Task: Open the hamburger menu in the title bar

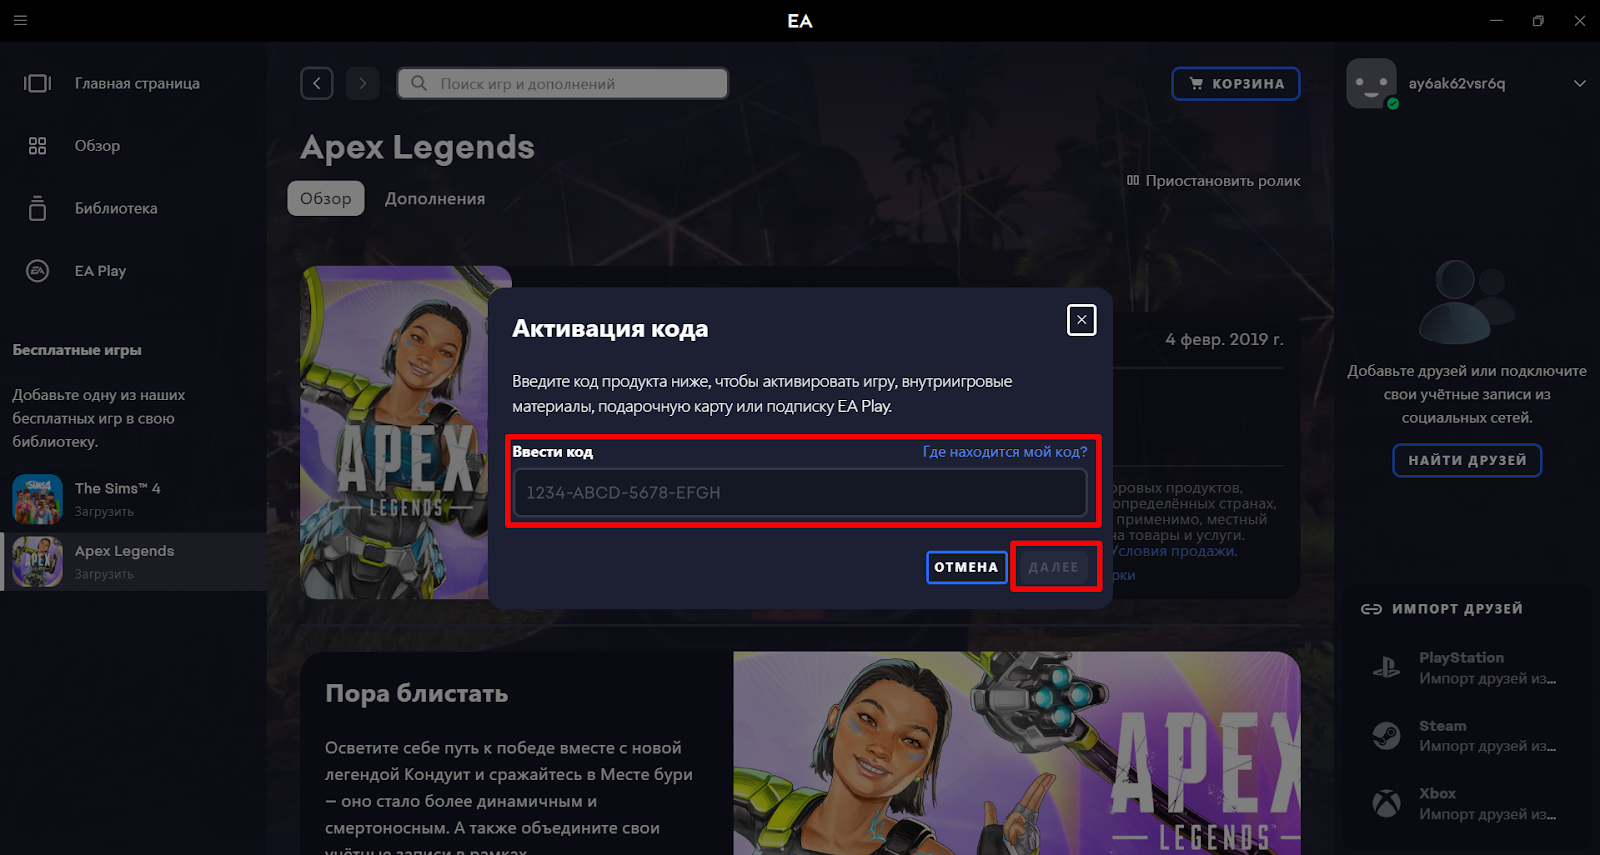Action: point(20,20)
